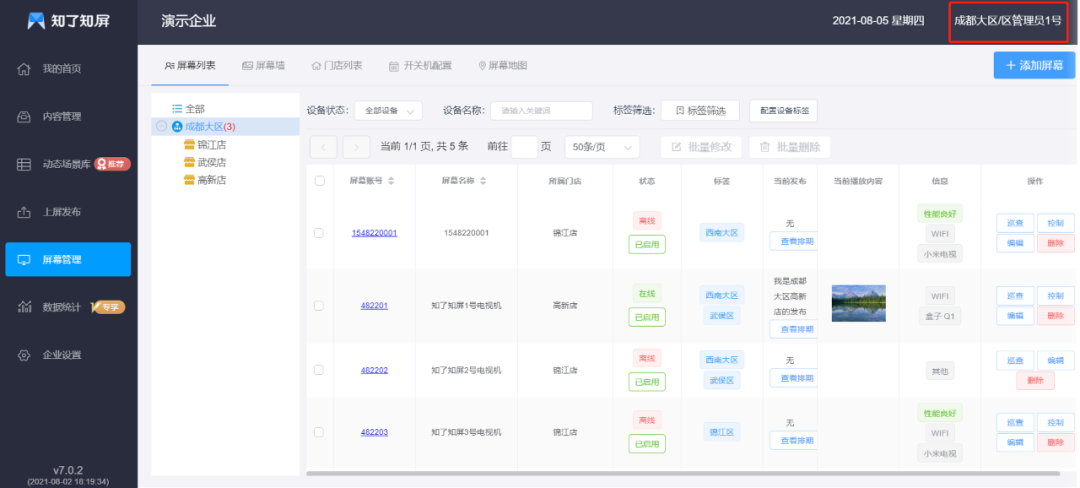Screen dimensions: 1080x488
Task: Focus the 设备名称 keyword input
Action: coord(541,111)
